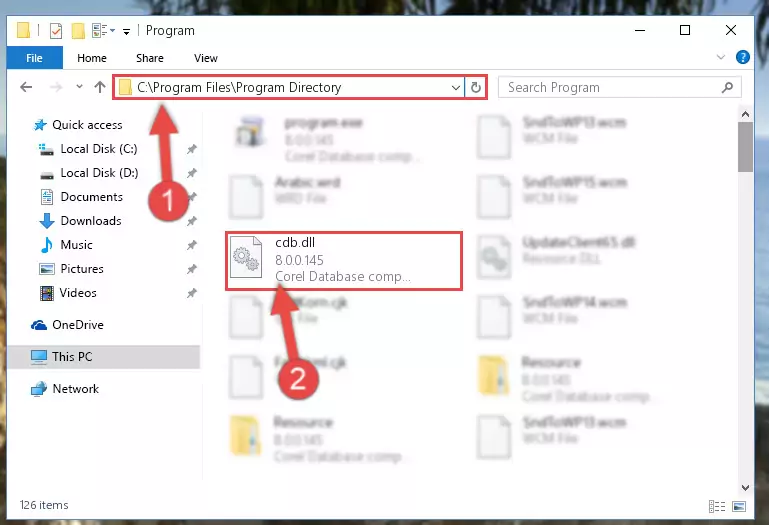Viewport: 769px width, 525px height.
Task: Click the vertical scrollbar thumb
Action: pyautogui.click(x=745, y=147)
